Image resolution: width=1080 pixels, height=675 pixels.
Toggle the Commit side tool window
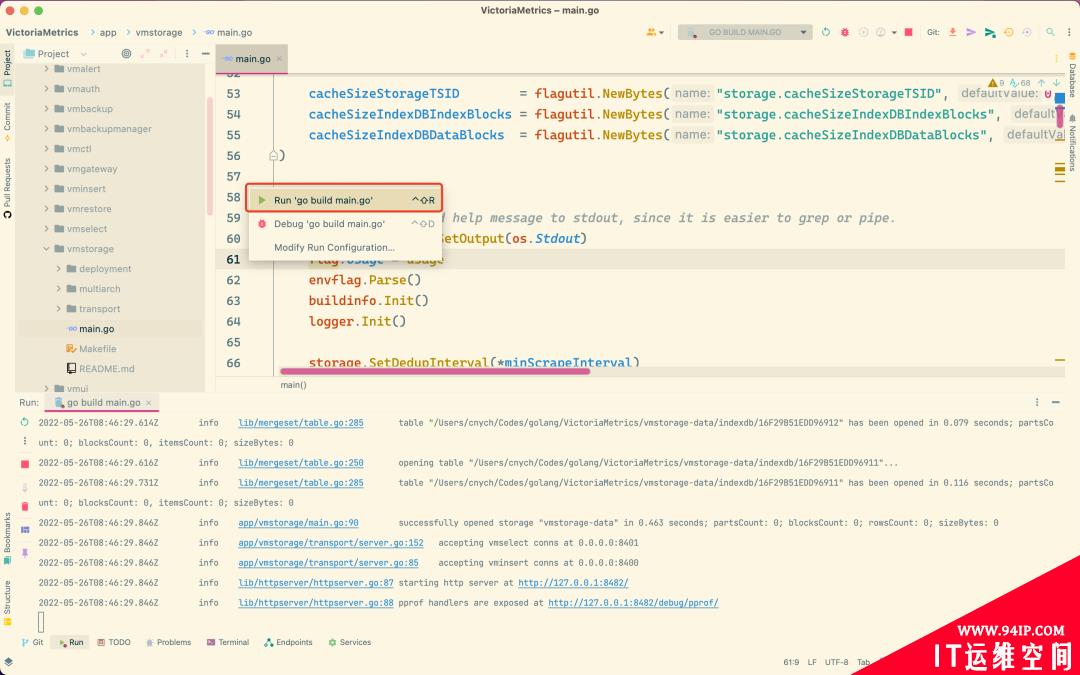pos(7,121)
